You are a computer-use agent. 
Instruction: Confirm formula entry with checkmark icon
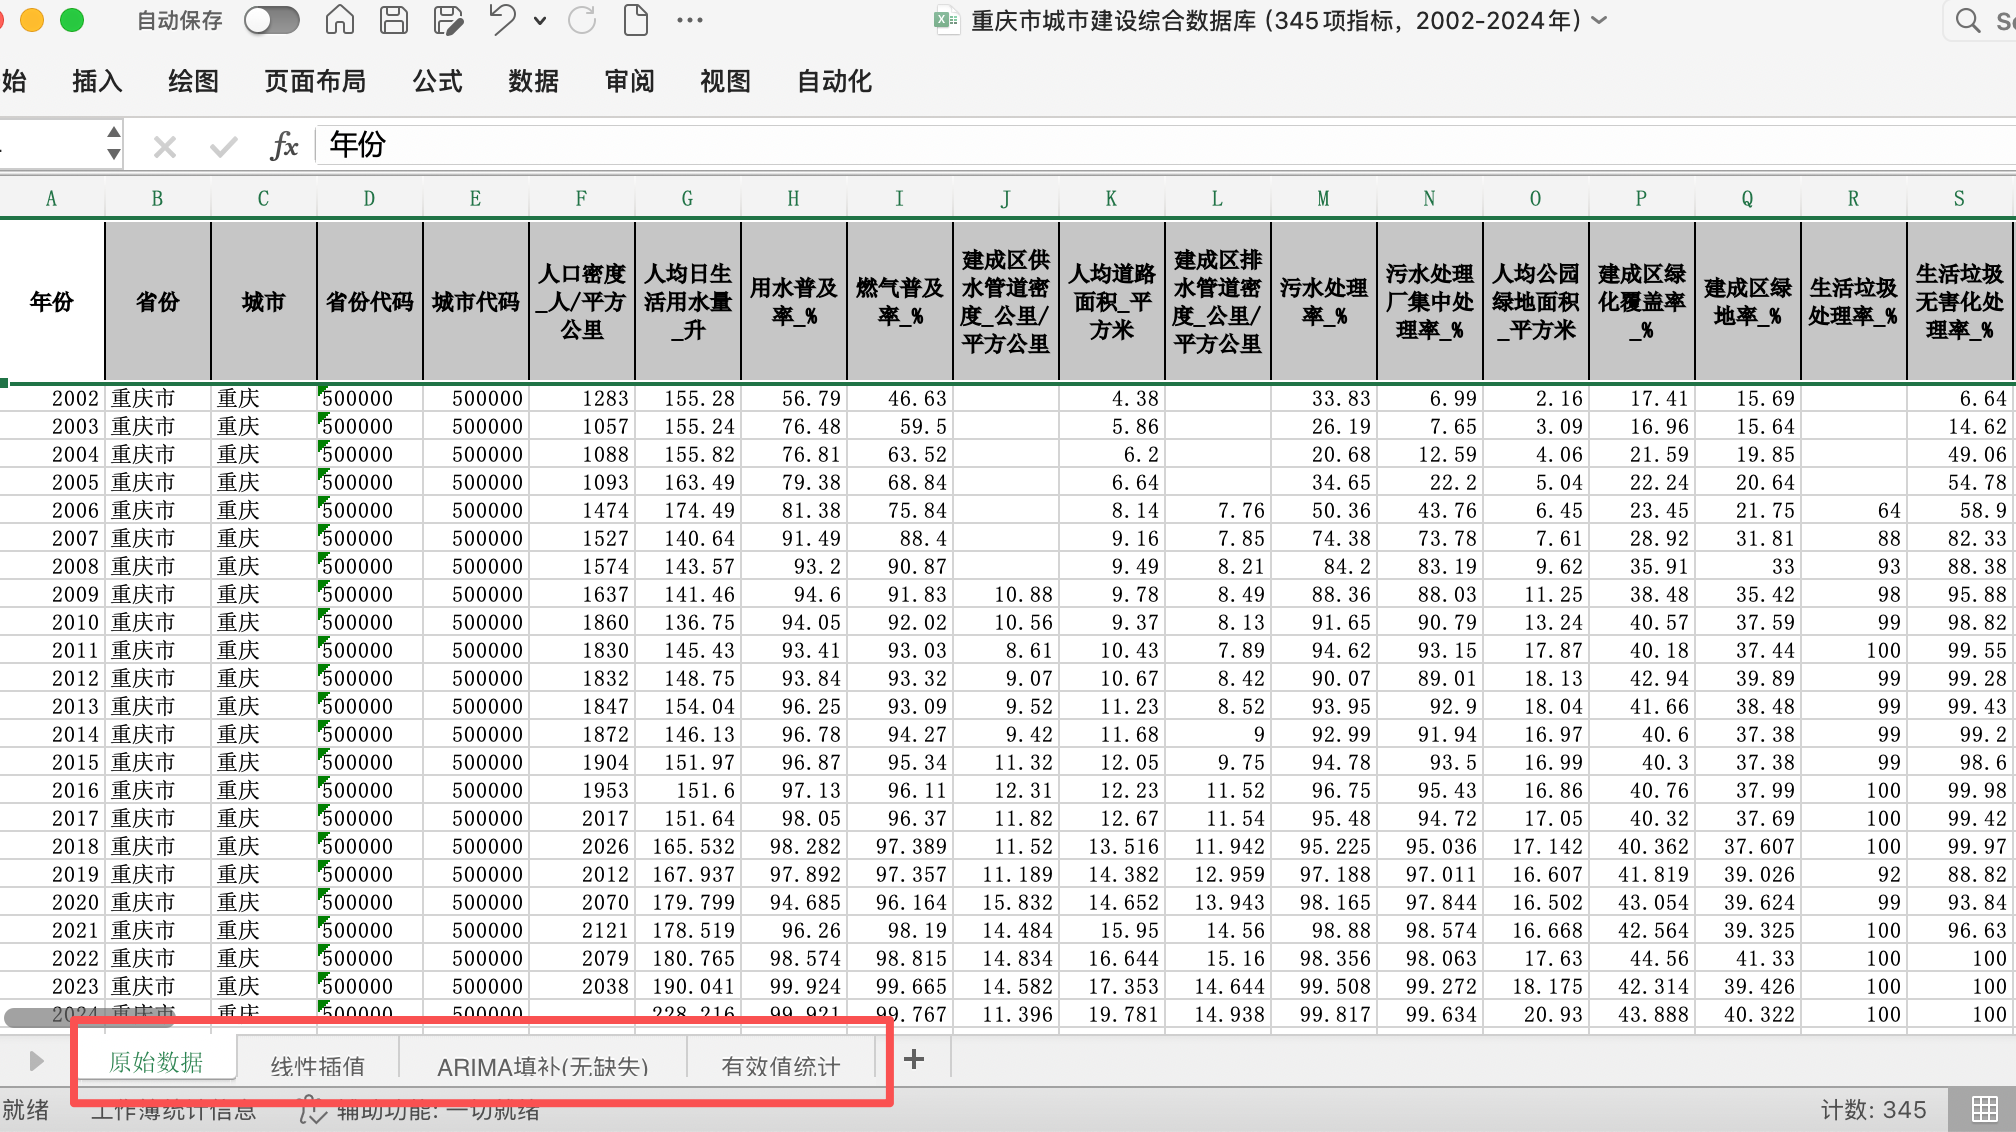coord(223,147)
